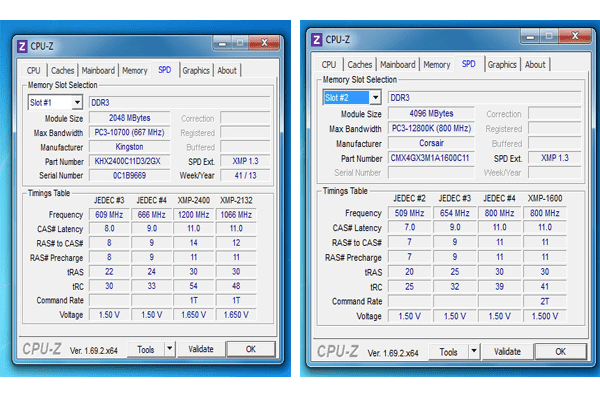The image size is (600, 400).
Task: Click OK in the left window
Action: [x=251, y=349]
